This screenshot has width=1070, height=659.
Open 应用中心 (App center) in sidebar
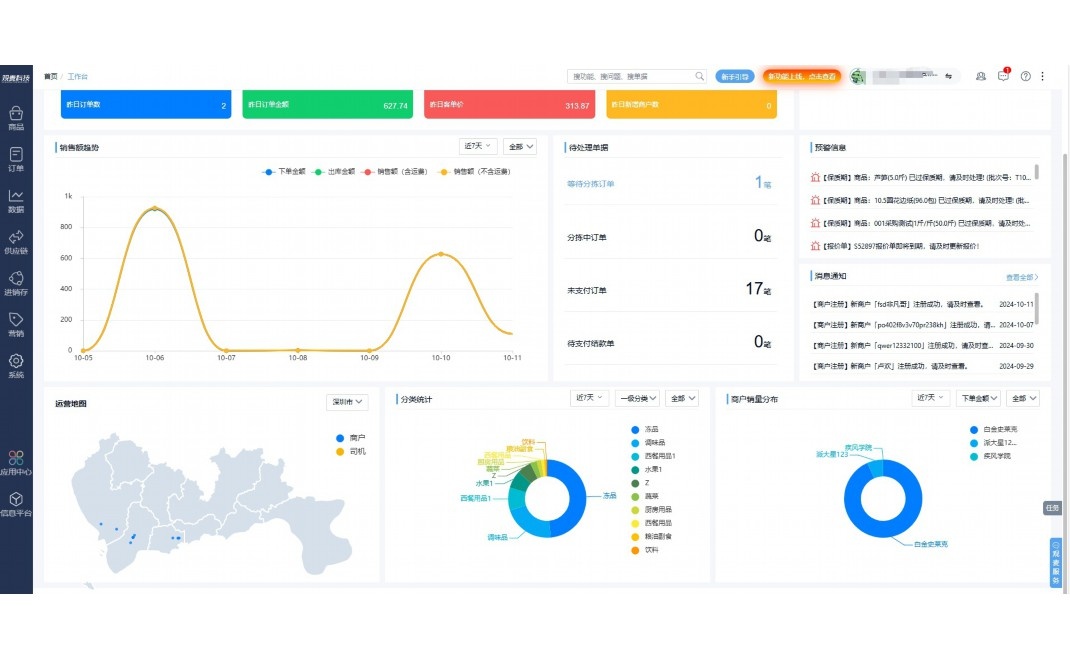[x=16, y=462]
